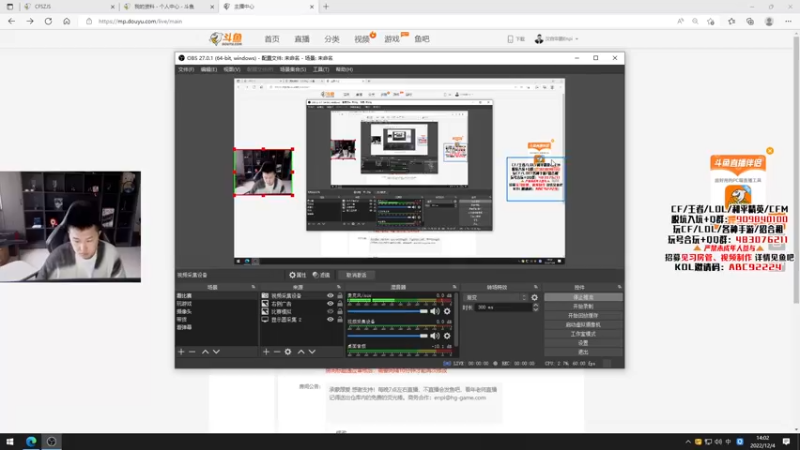Adjust the first mixer volume slider
Screen dimensions: 800x450
[x=387, y=311]
